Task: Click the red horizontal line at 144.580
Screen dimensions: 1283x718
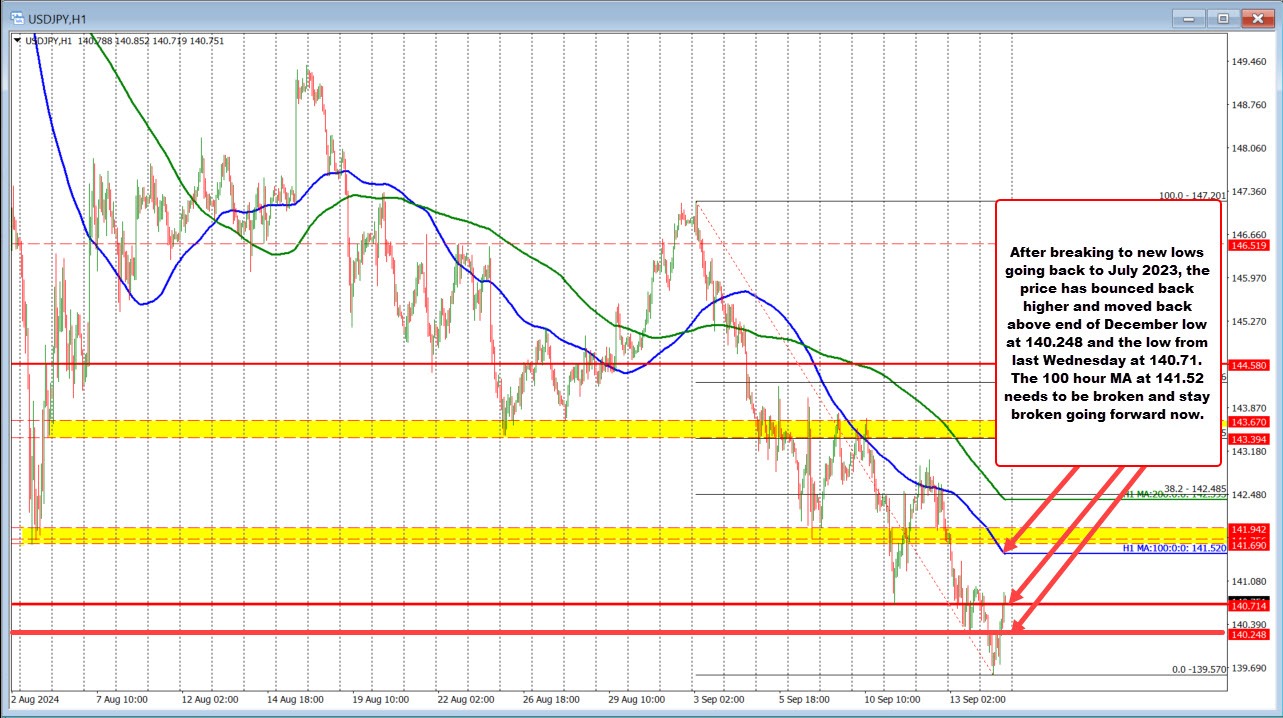Action: [x=400, y=362]
